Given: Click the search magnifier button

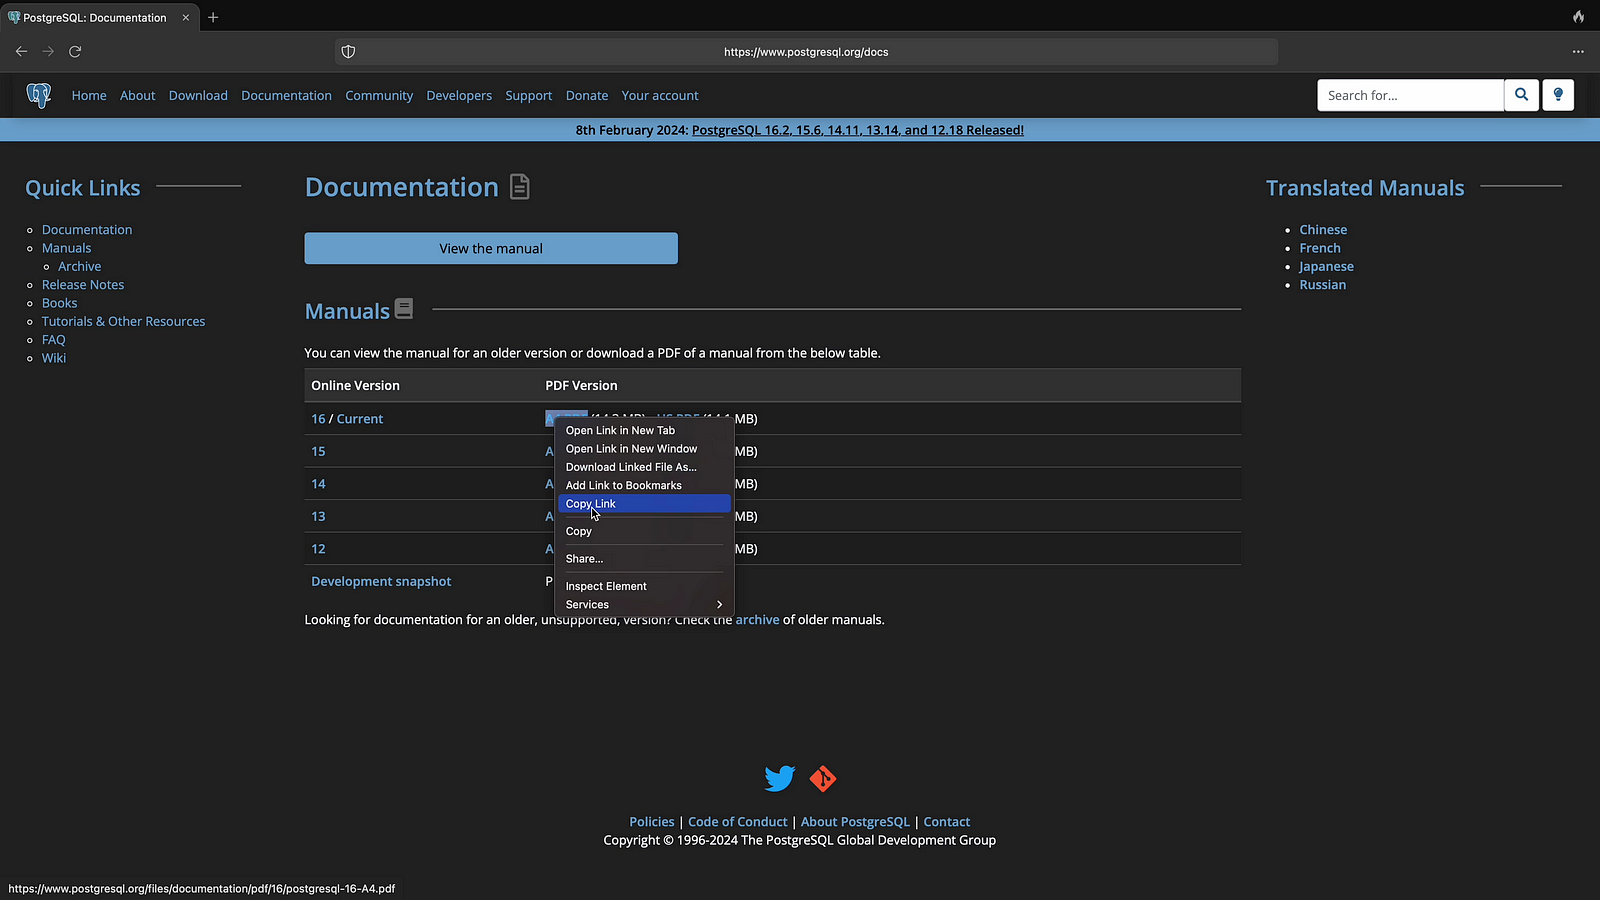Looking at the screenshot, I should [x=1521, y=95].
